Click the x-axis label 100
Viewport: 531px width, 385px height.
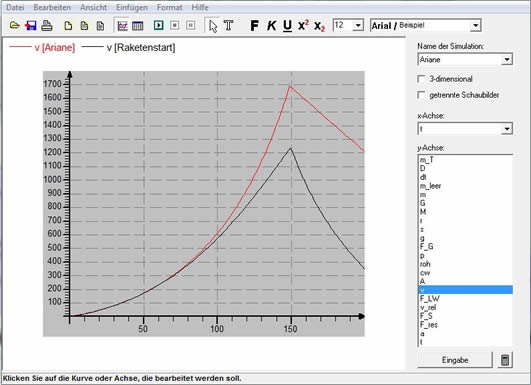click(217, 329)
